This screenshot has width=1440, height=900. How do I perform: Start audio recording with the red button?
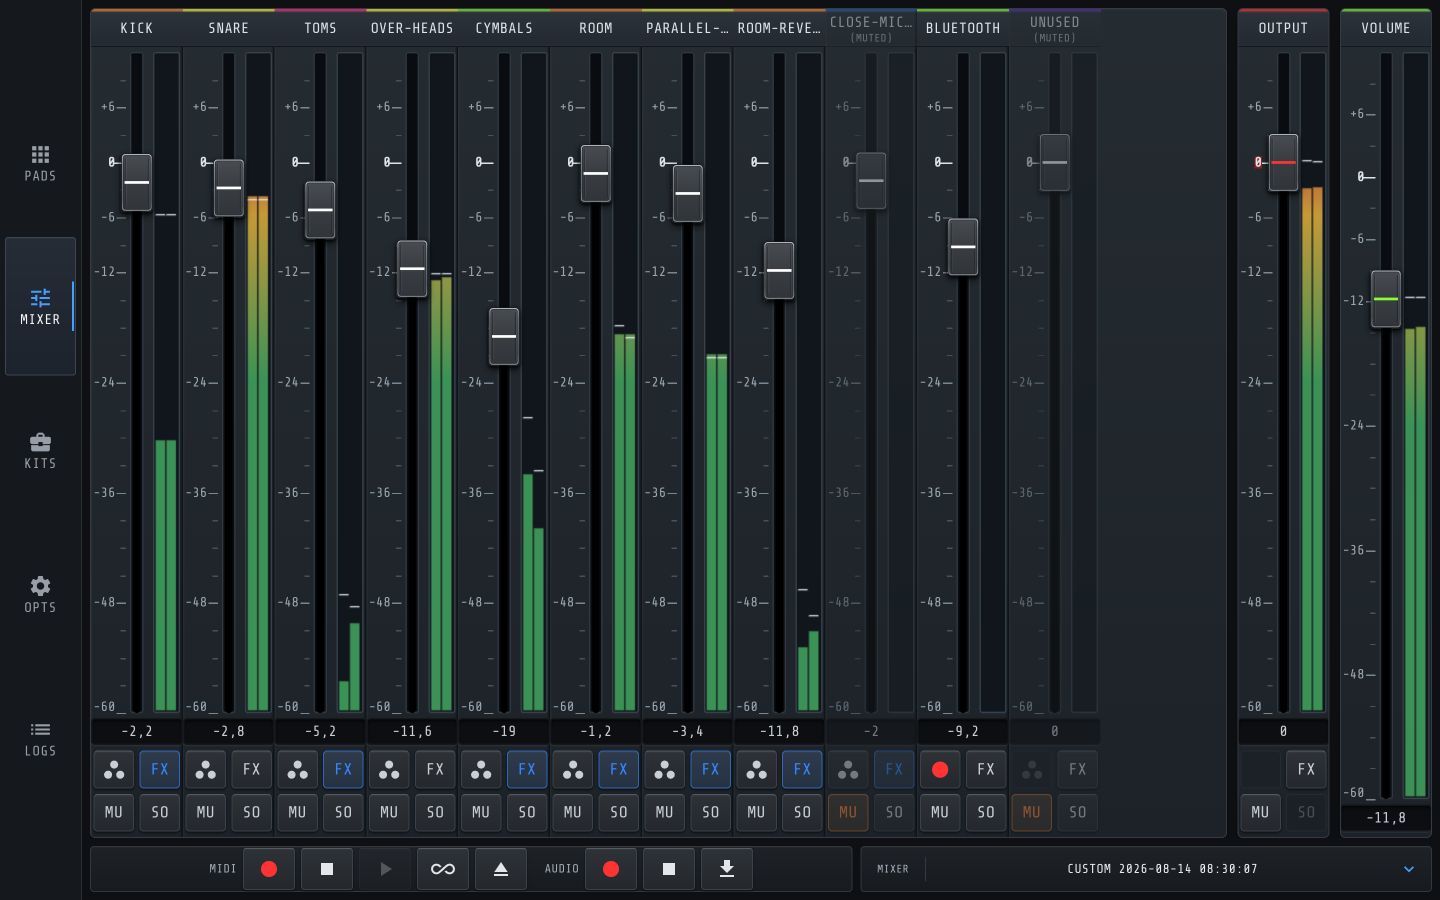[x=611, y=869]
